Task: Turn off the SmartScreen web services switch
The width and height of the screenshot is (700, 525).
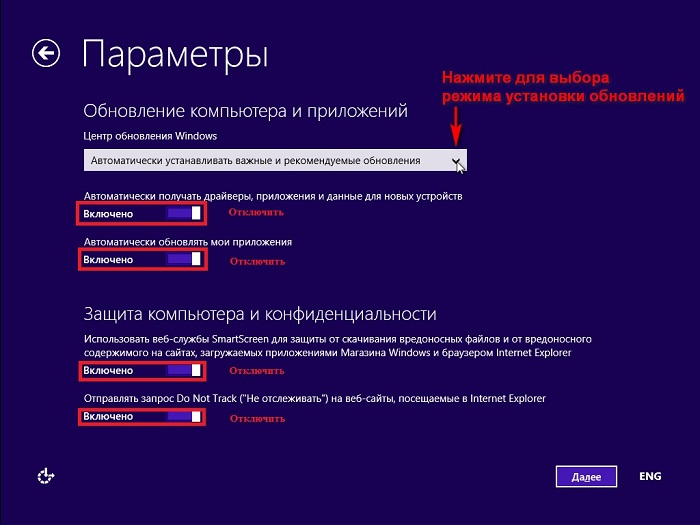Action: [183, 370]
